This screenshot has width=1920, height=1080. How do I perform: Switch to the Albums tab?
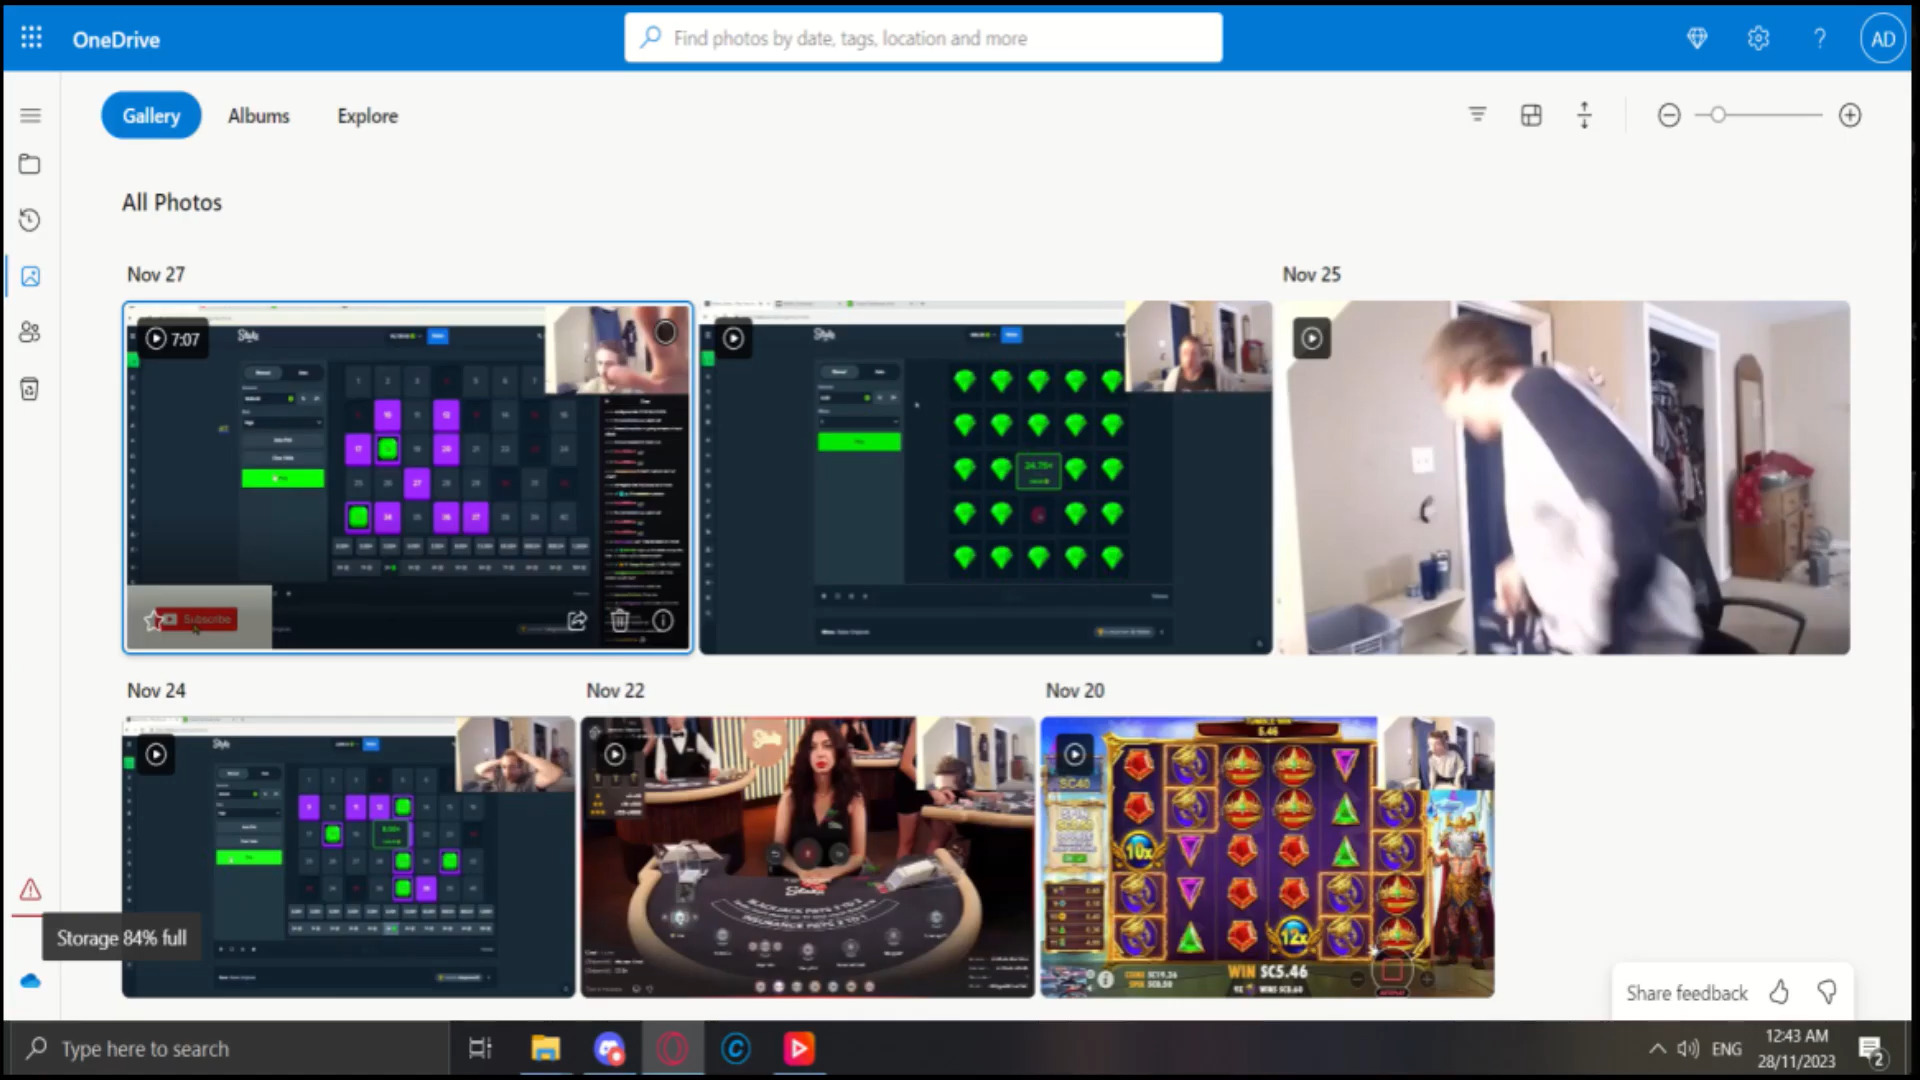click(258, 116)
